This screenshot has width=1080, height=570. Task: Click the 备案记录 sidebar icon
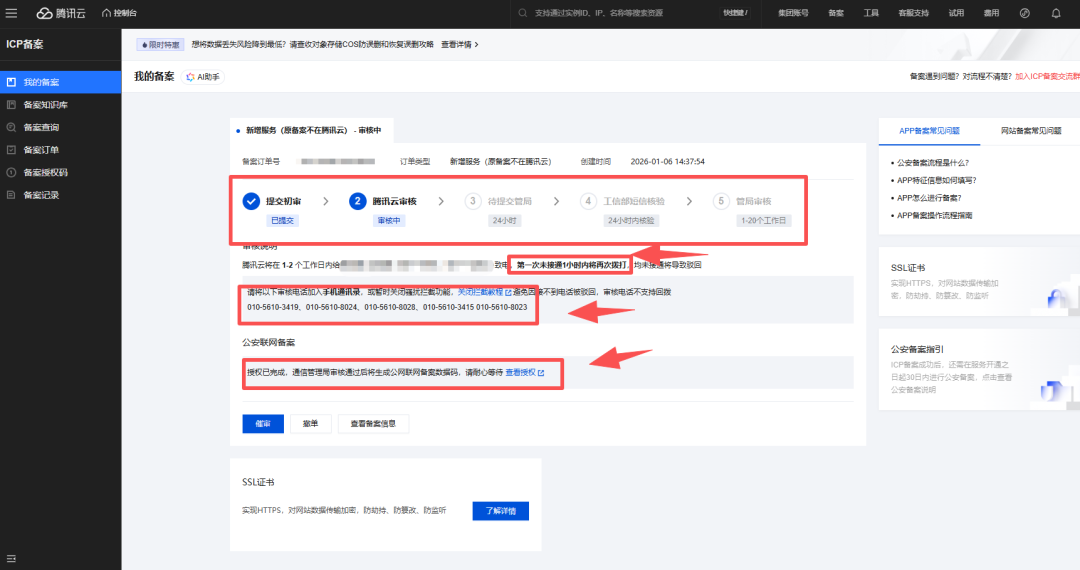click(x=11, y=195)
